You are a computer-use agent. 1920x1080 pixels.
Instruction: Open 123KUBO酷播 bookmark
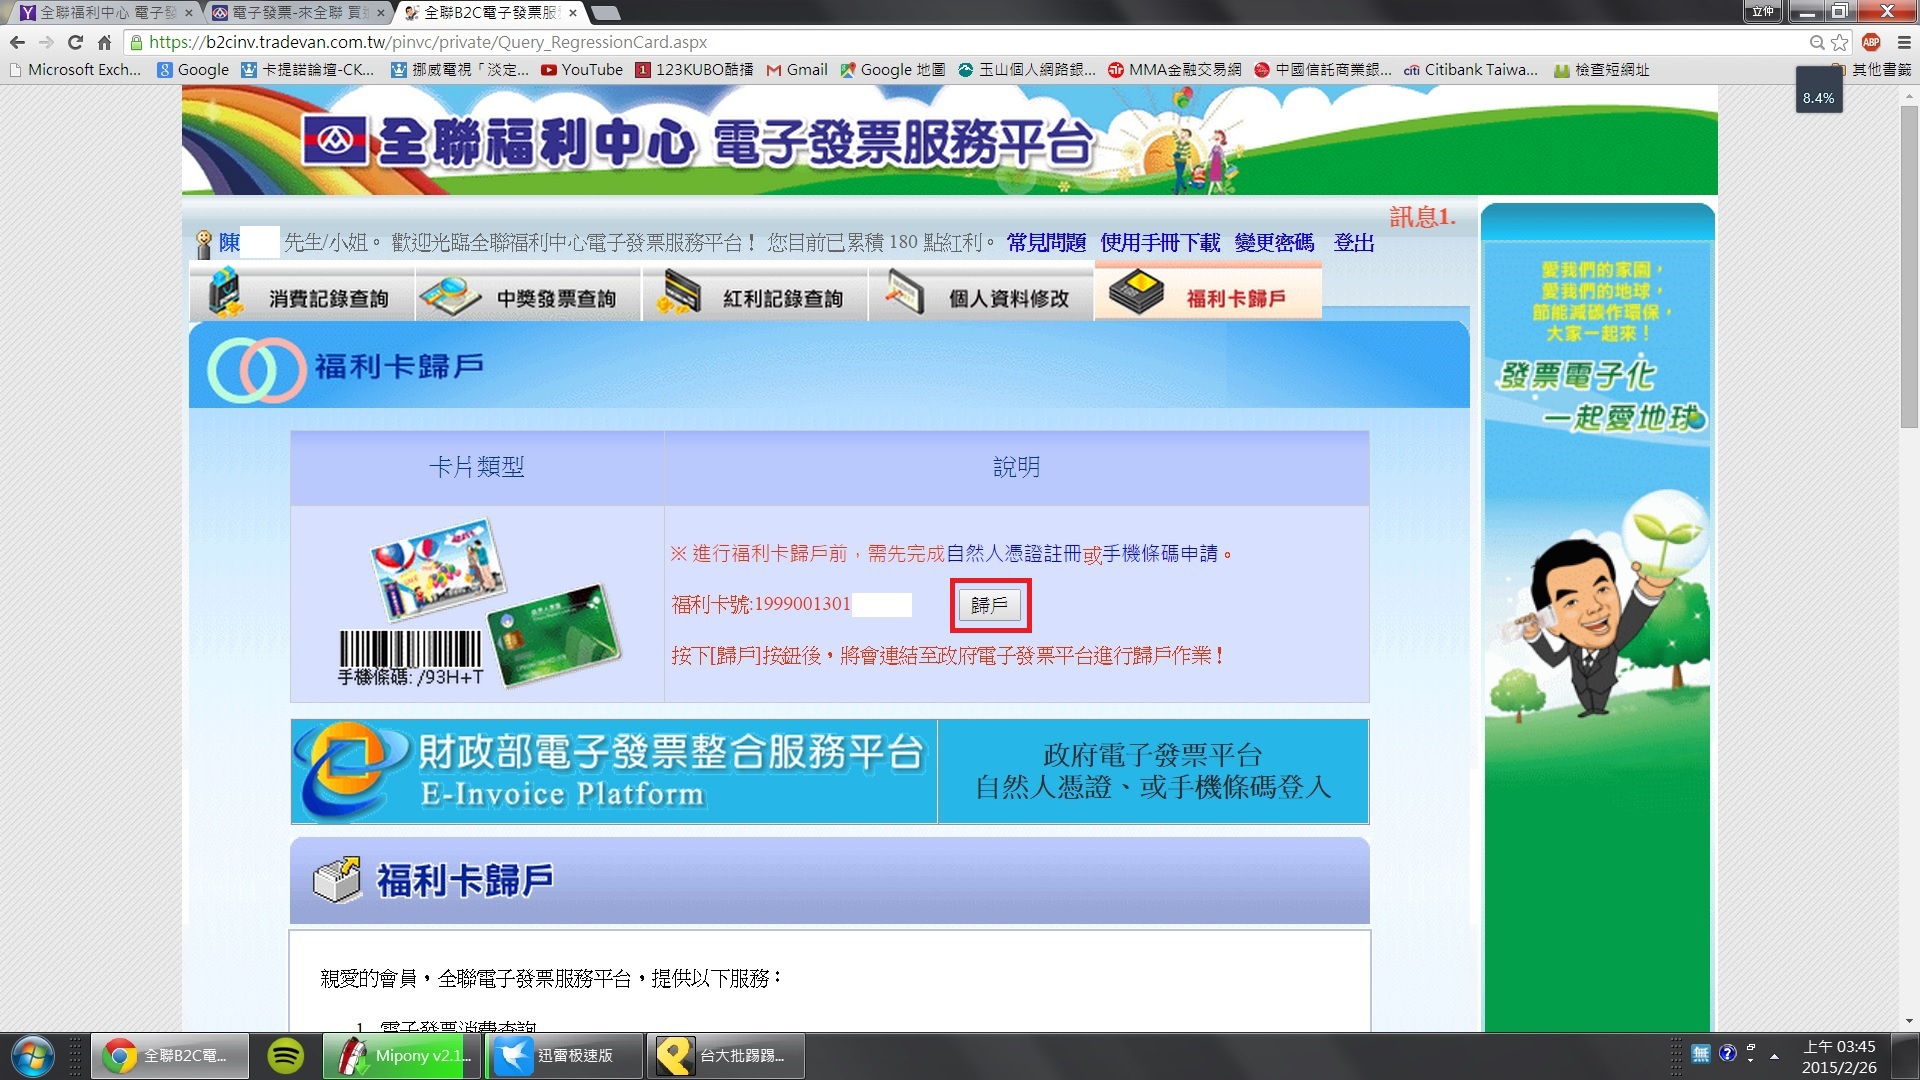click(x=695, y=70)
